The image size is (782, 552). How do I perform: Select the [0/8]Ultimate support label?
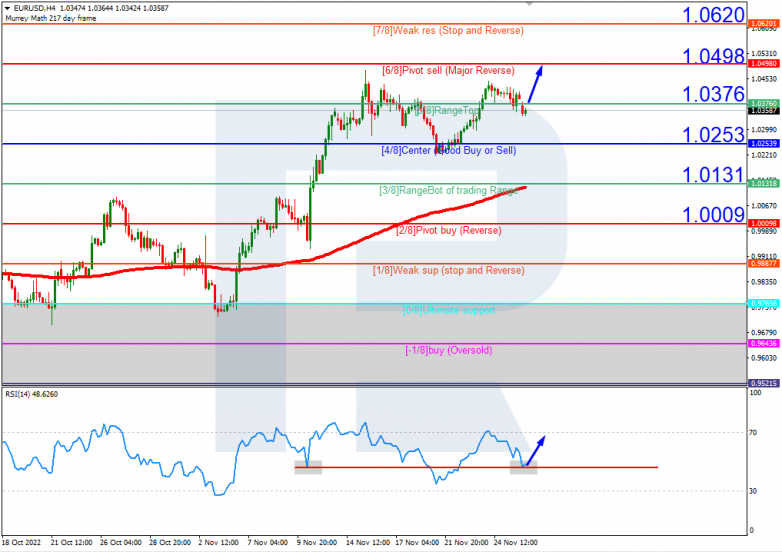(x=448, y=310)
